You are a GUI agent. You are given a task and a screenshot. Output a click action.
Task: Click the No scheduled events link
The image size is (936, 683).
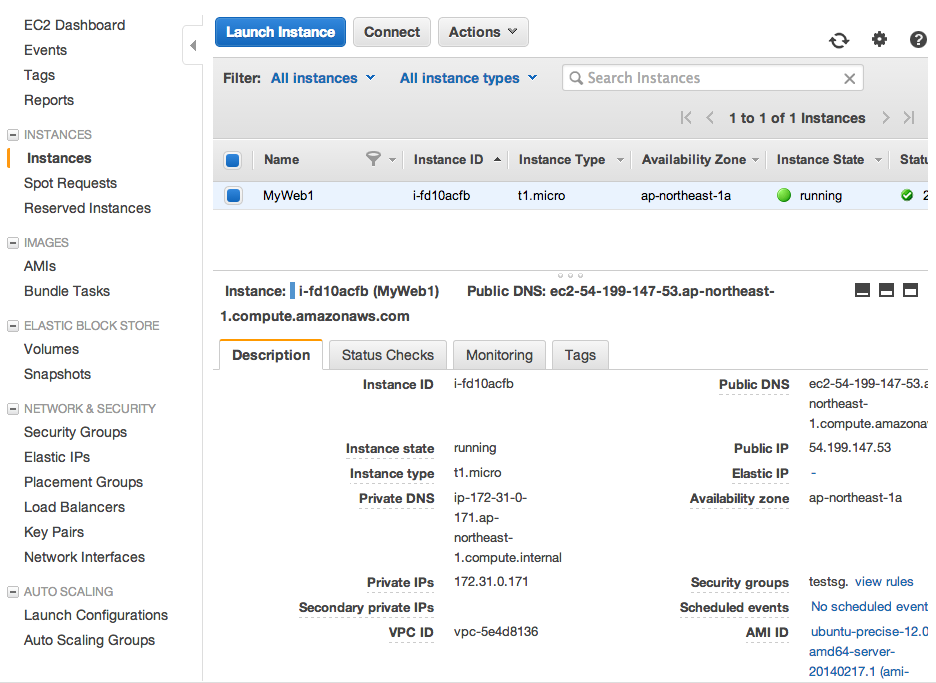869,607
